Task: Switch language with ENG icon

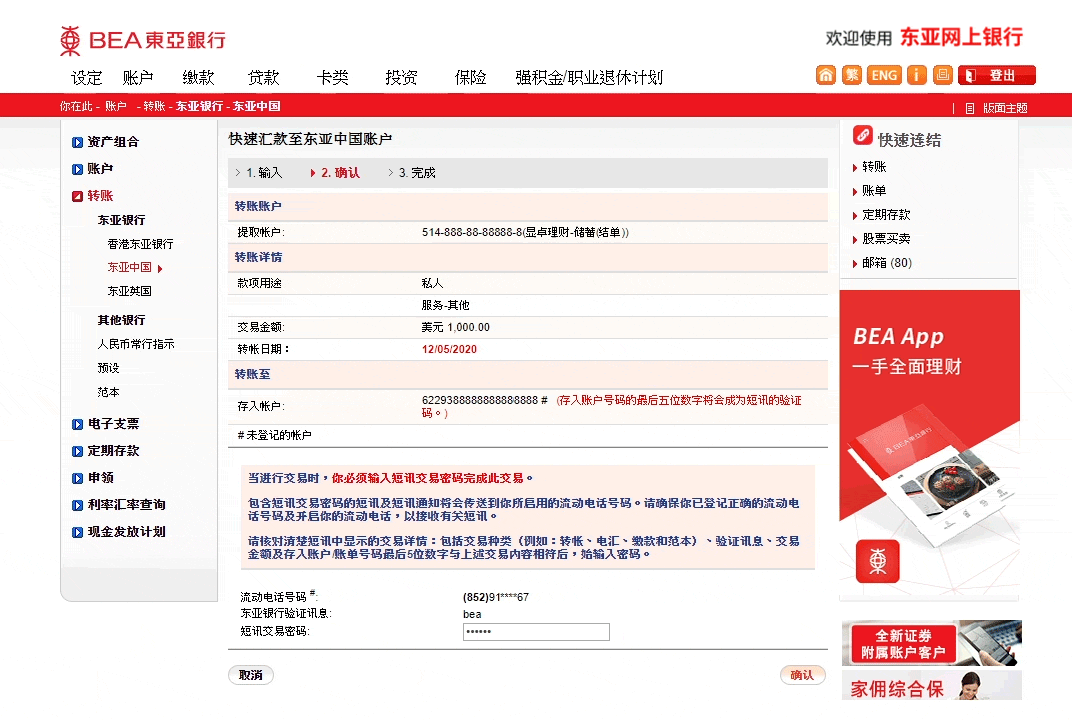Action: coord(884,75)
